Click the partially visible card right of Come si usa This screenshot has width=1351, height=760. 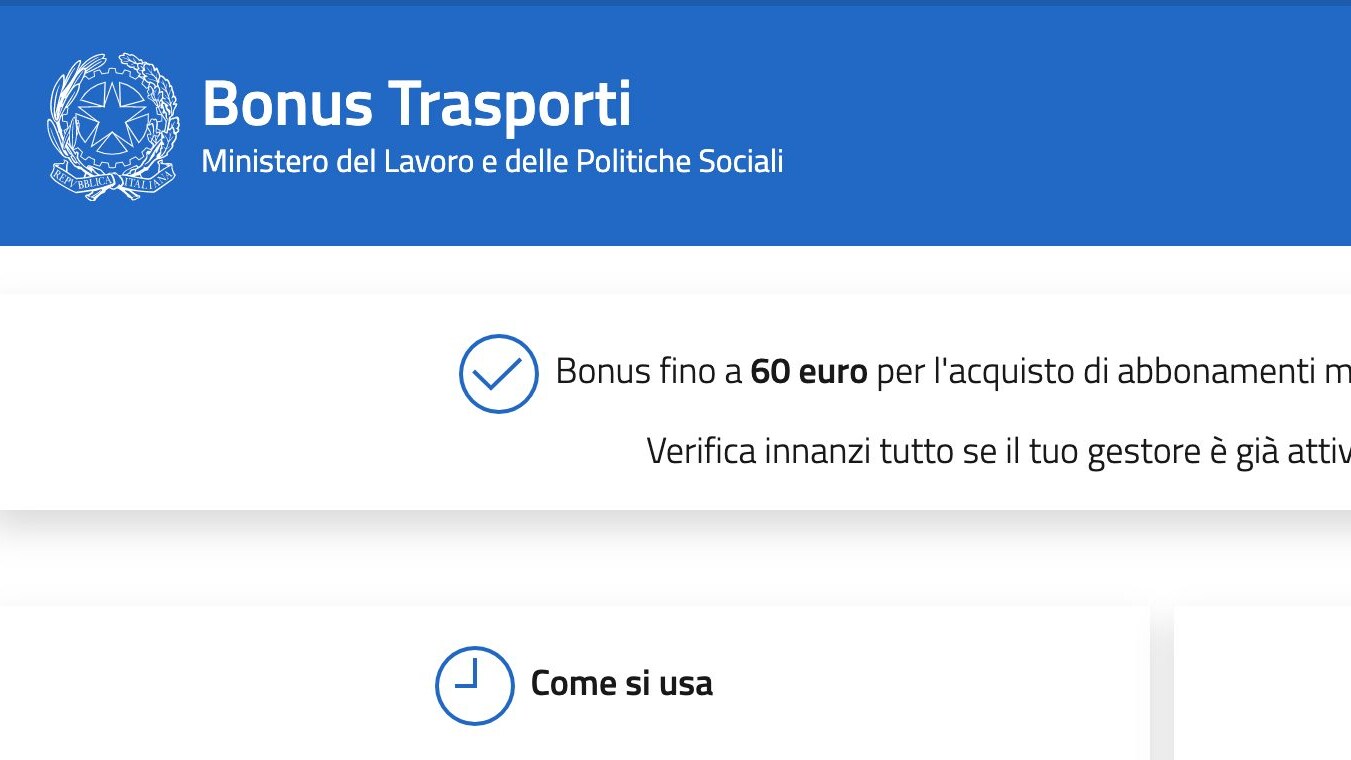click(x=1262, y=684)
